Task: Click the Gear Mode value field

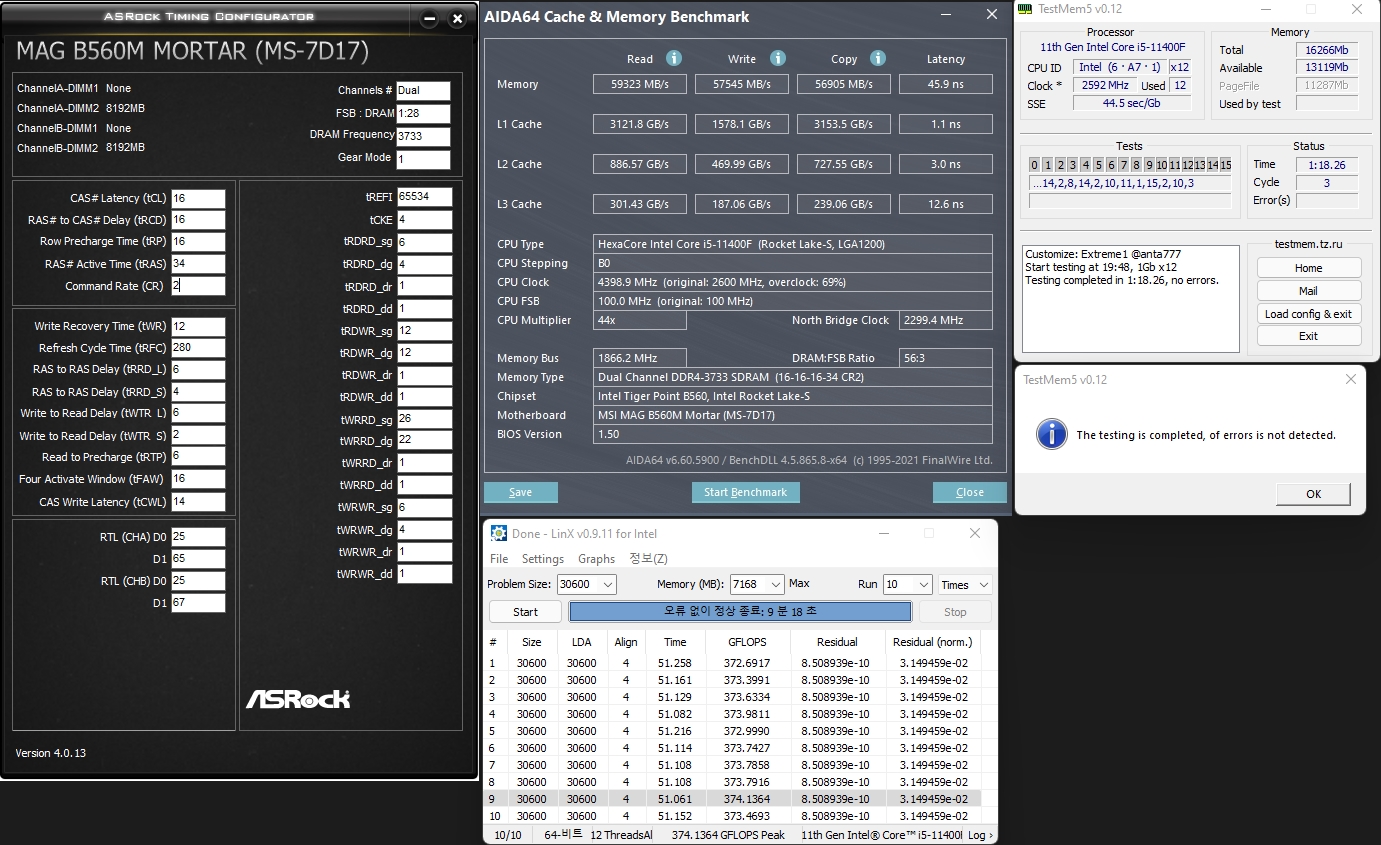Action: [423, 158]
